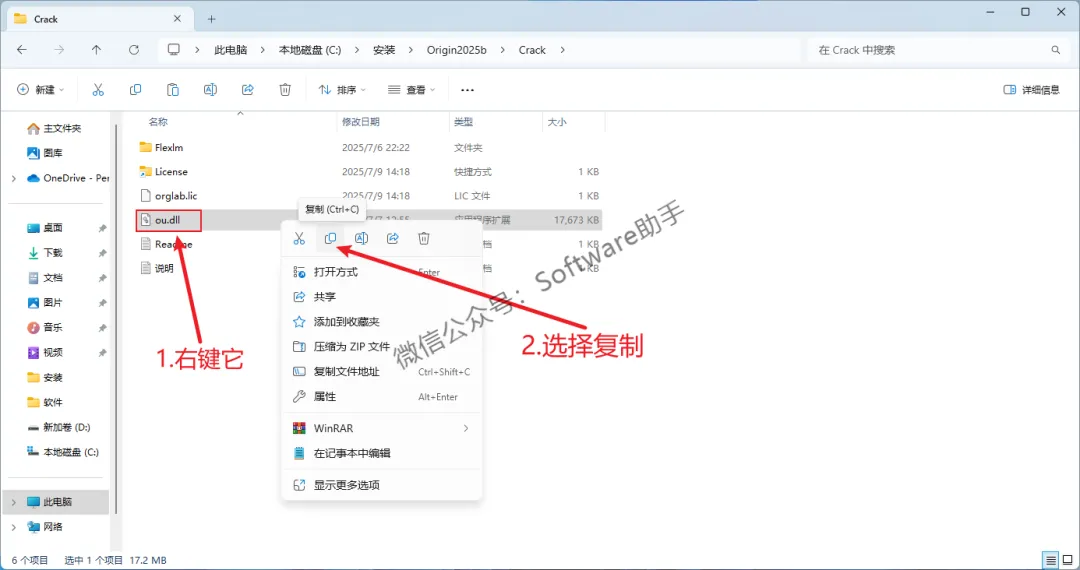Sort by the 名称 column header
The image size is (1080, 570).
[158, 122]
